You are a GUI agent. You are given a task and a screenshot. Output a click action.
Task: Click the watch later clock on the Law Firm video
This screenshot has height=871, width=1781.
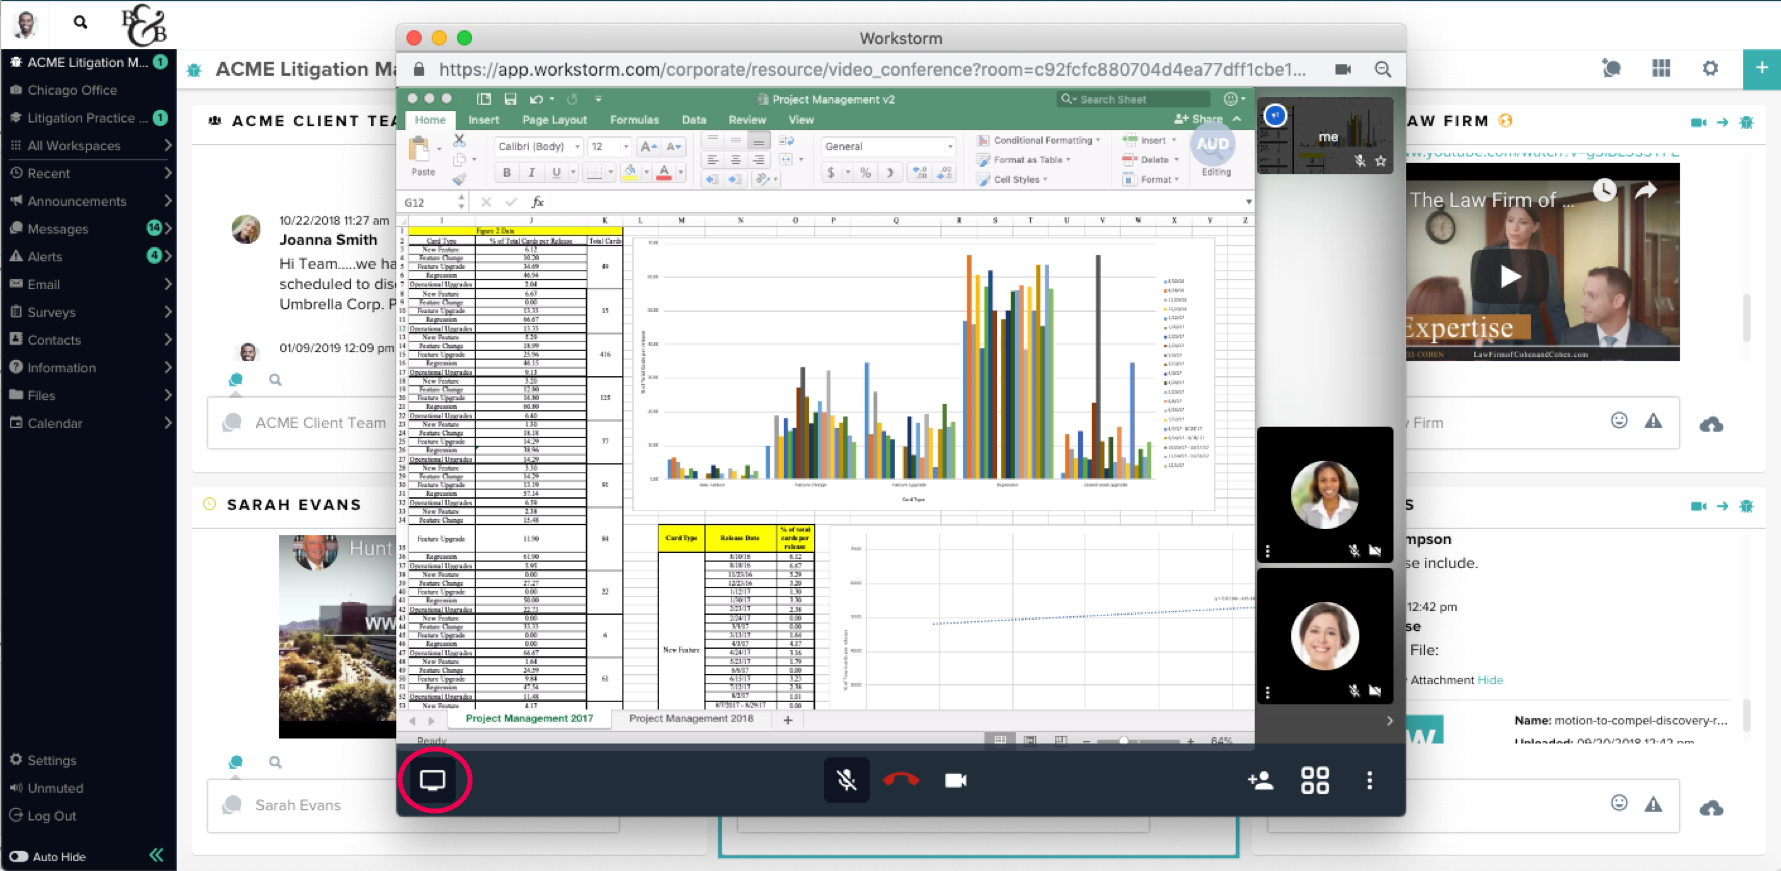(x=1605, y=190)
